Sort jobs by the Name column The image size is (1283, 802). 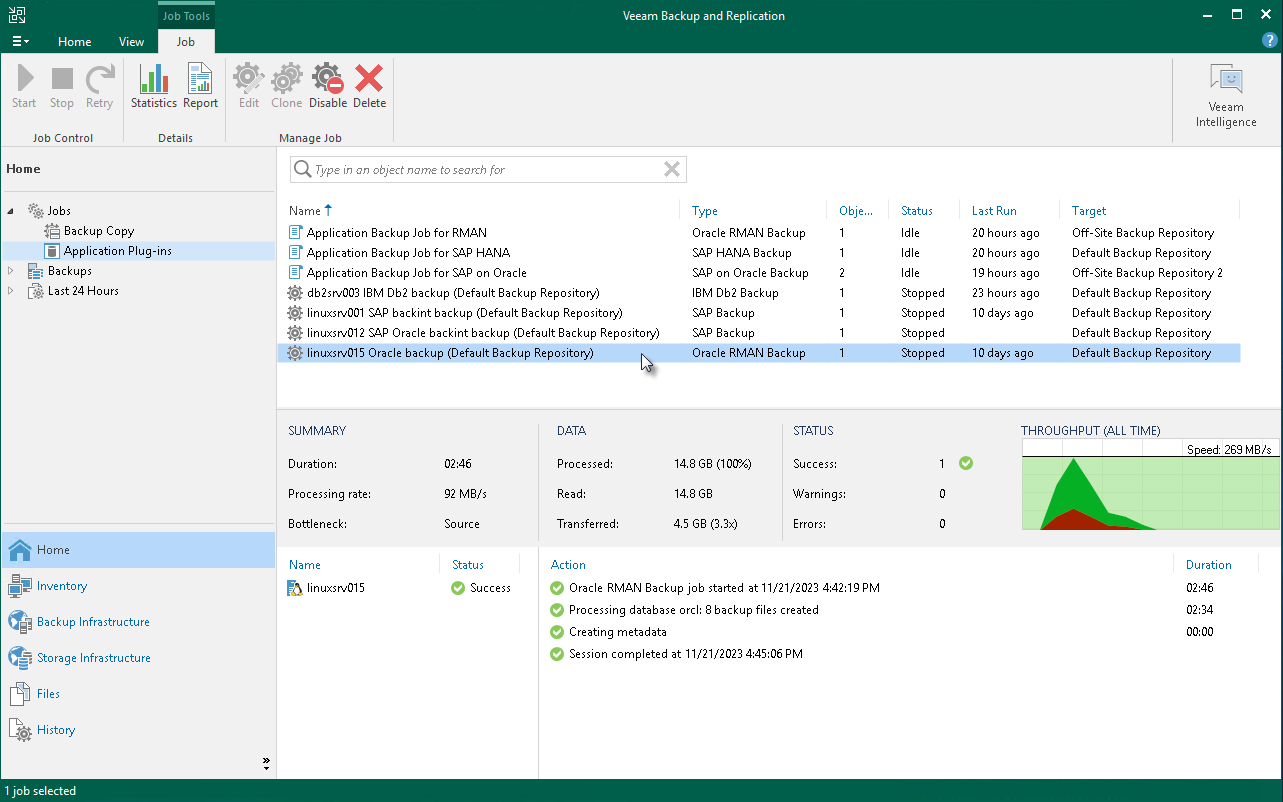(x=303, y=210)
